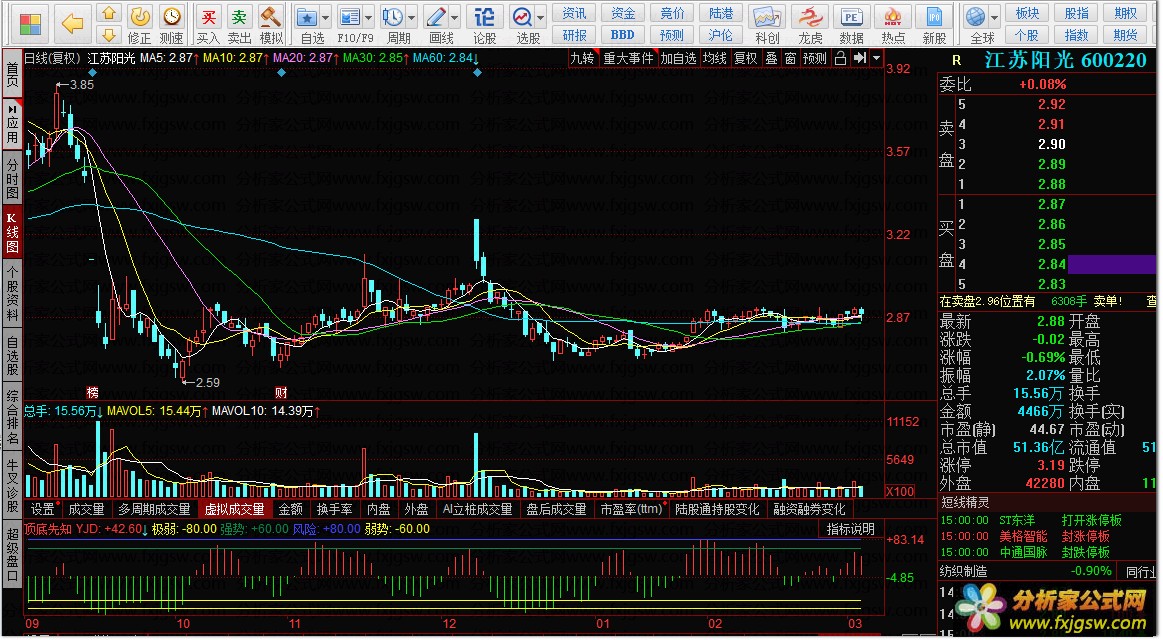The width and height of the screenshot is (1163, 640).
Task: Expand the F10/F9 dropdown arrow
Action: coord(369,17)
